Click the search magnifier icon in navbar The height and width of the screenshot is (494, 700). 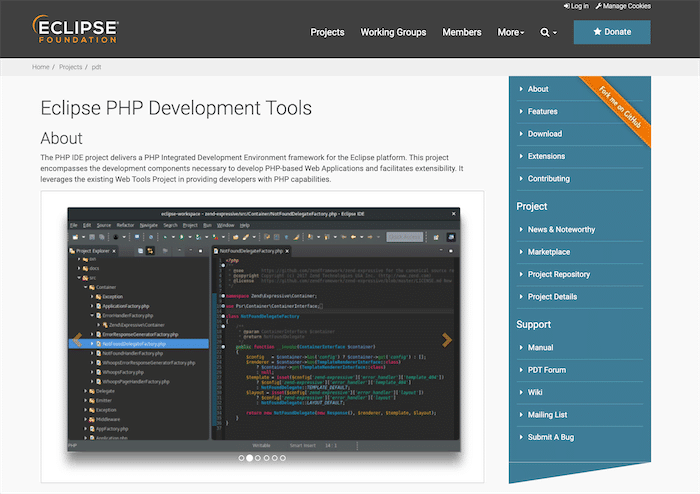point(545,32)
